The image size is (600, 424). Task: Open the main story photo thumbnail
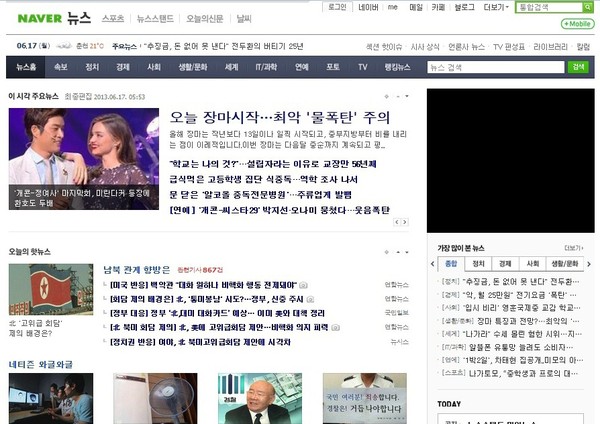tap(83, 158)
